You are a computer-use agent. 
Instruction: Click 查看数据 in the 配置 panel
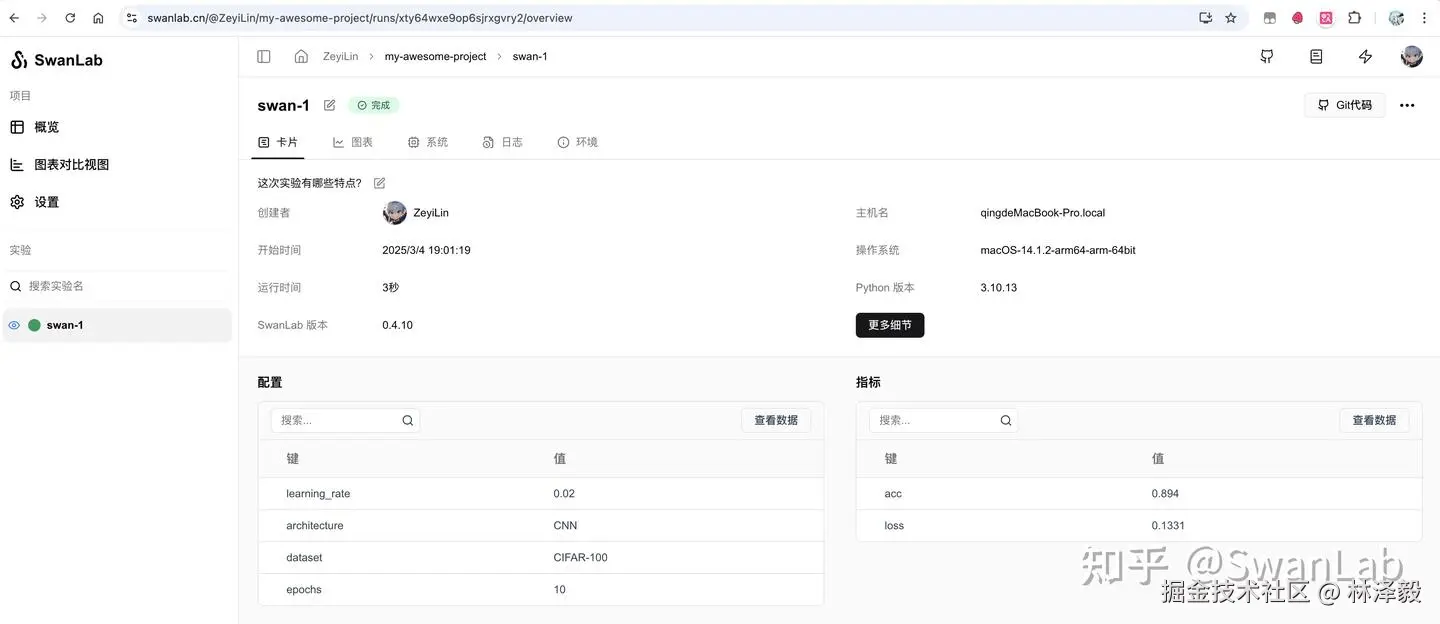[x=776, y=421]
